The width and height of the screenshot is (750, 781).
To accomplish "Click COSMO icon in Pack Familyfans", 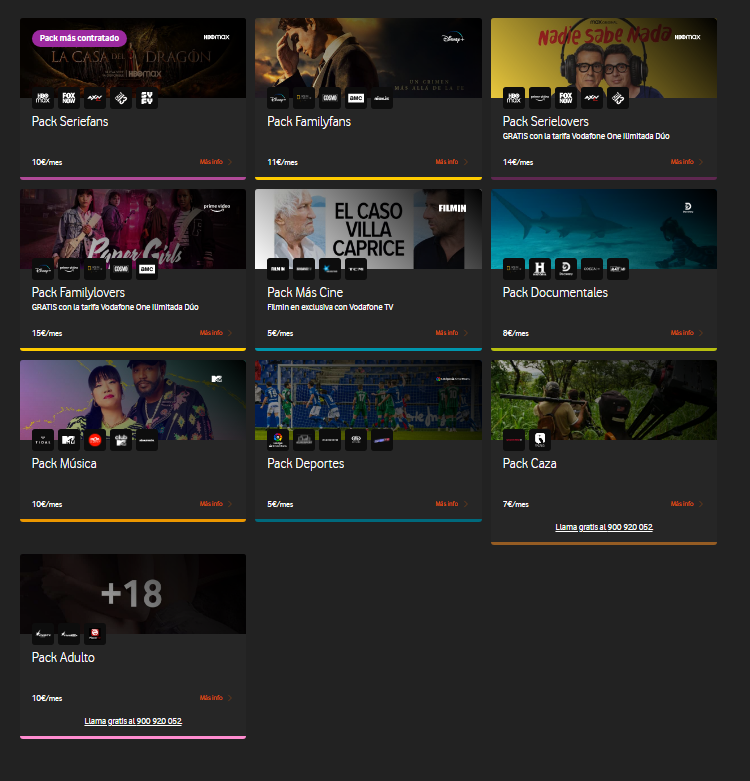I will click(330, 98).
